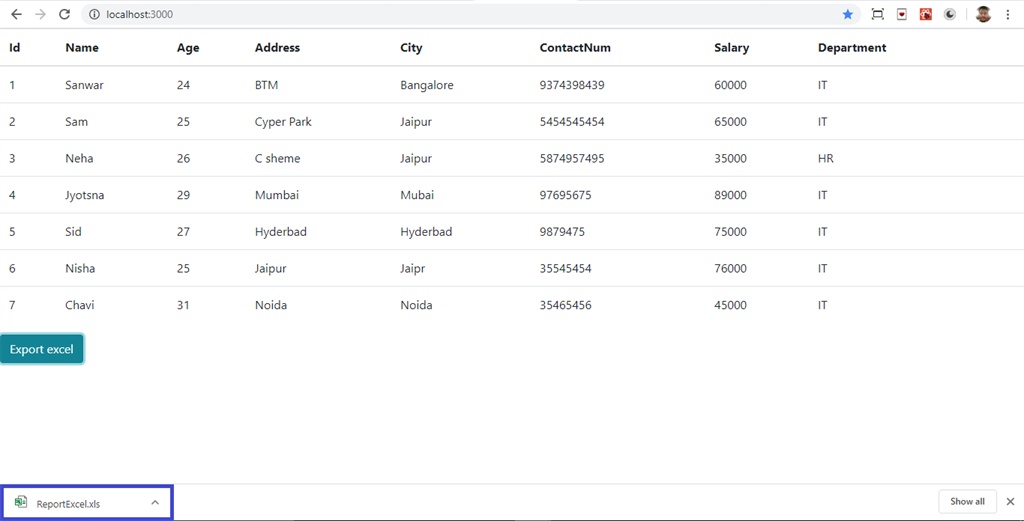The image size is (1024, 521).
Task: Open the red heart card extension
Action: tap(902, 14)
